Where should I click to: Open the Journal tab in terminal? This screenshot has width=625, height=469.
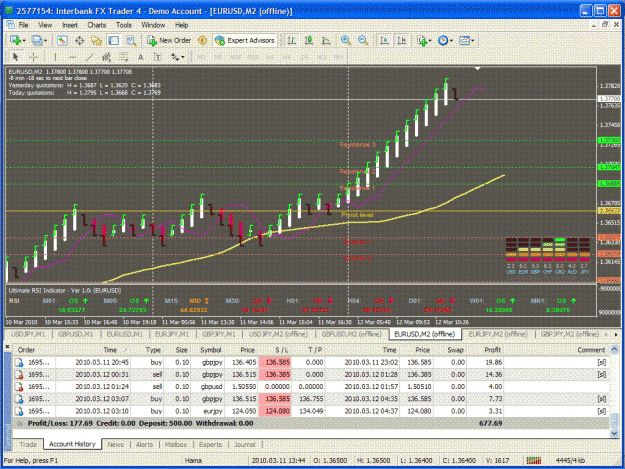point(245,444)
